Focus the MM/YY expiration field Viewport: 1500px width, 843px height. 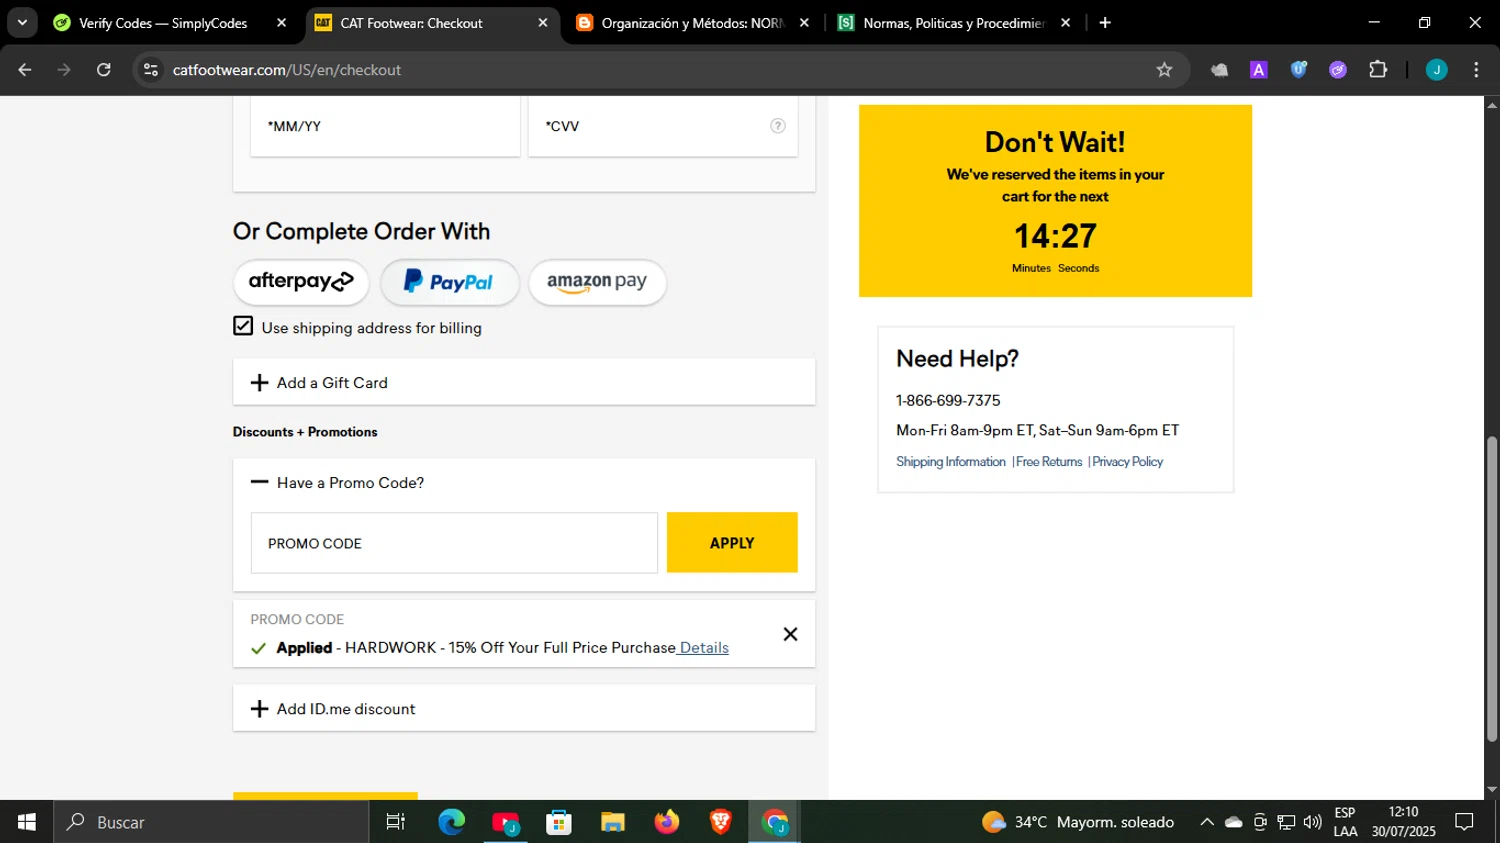(x=385, y=126)
